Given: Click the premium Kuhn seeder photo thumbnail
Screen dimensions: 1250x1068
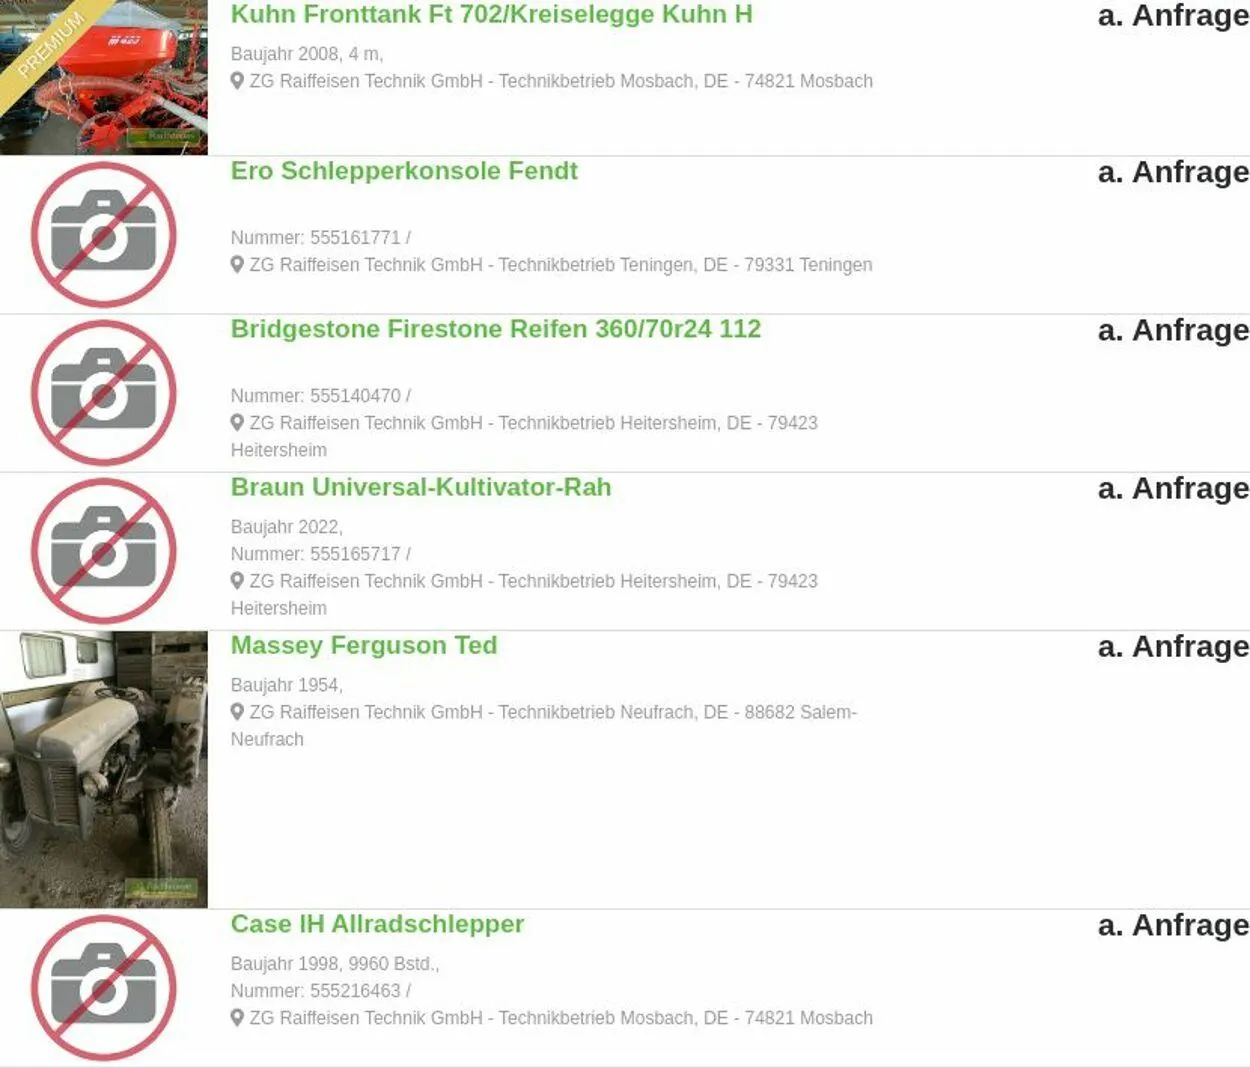Looking at the screenshot, I should pos(104,77).
